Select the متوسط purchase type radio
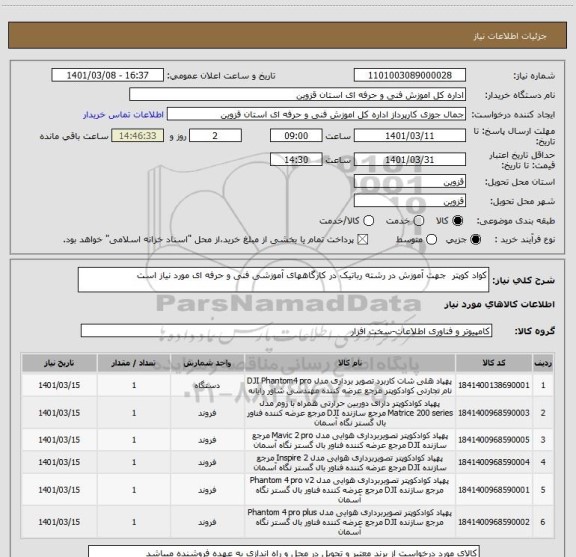 431,240
